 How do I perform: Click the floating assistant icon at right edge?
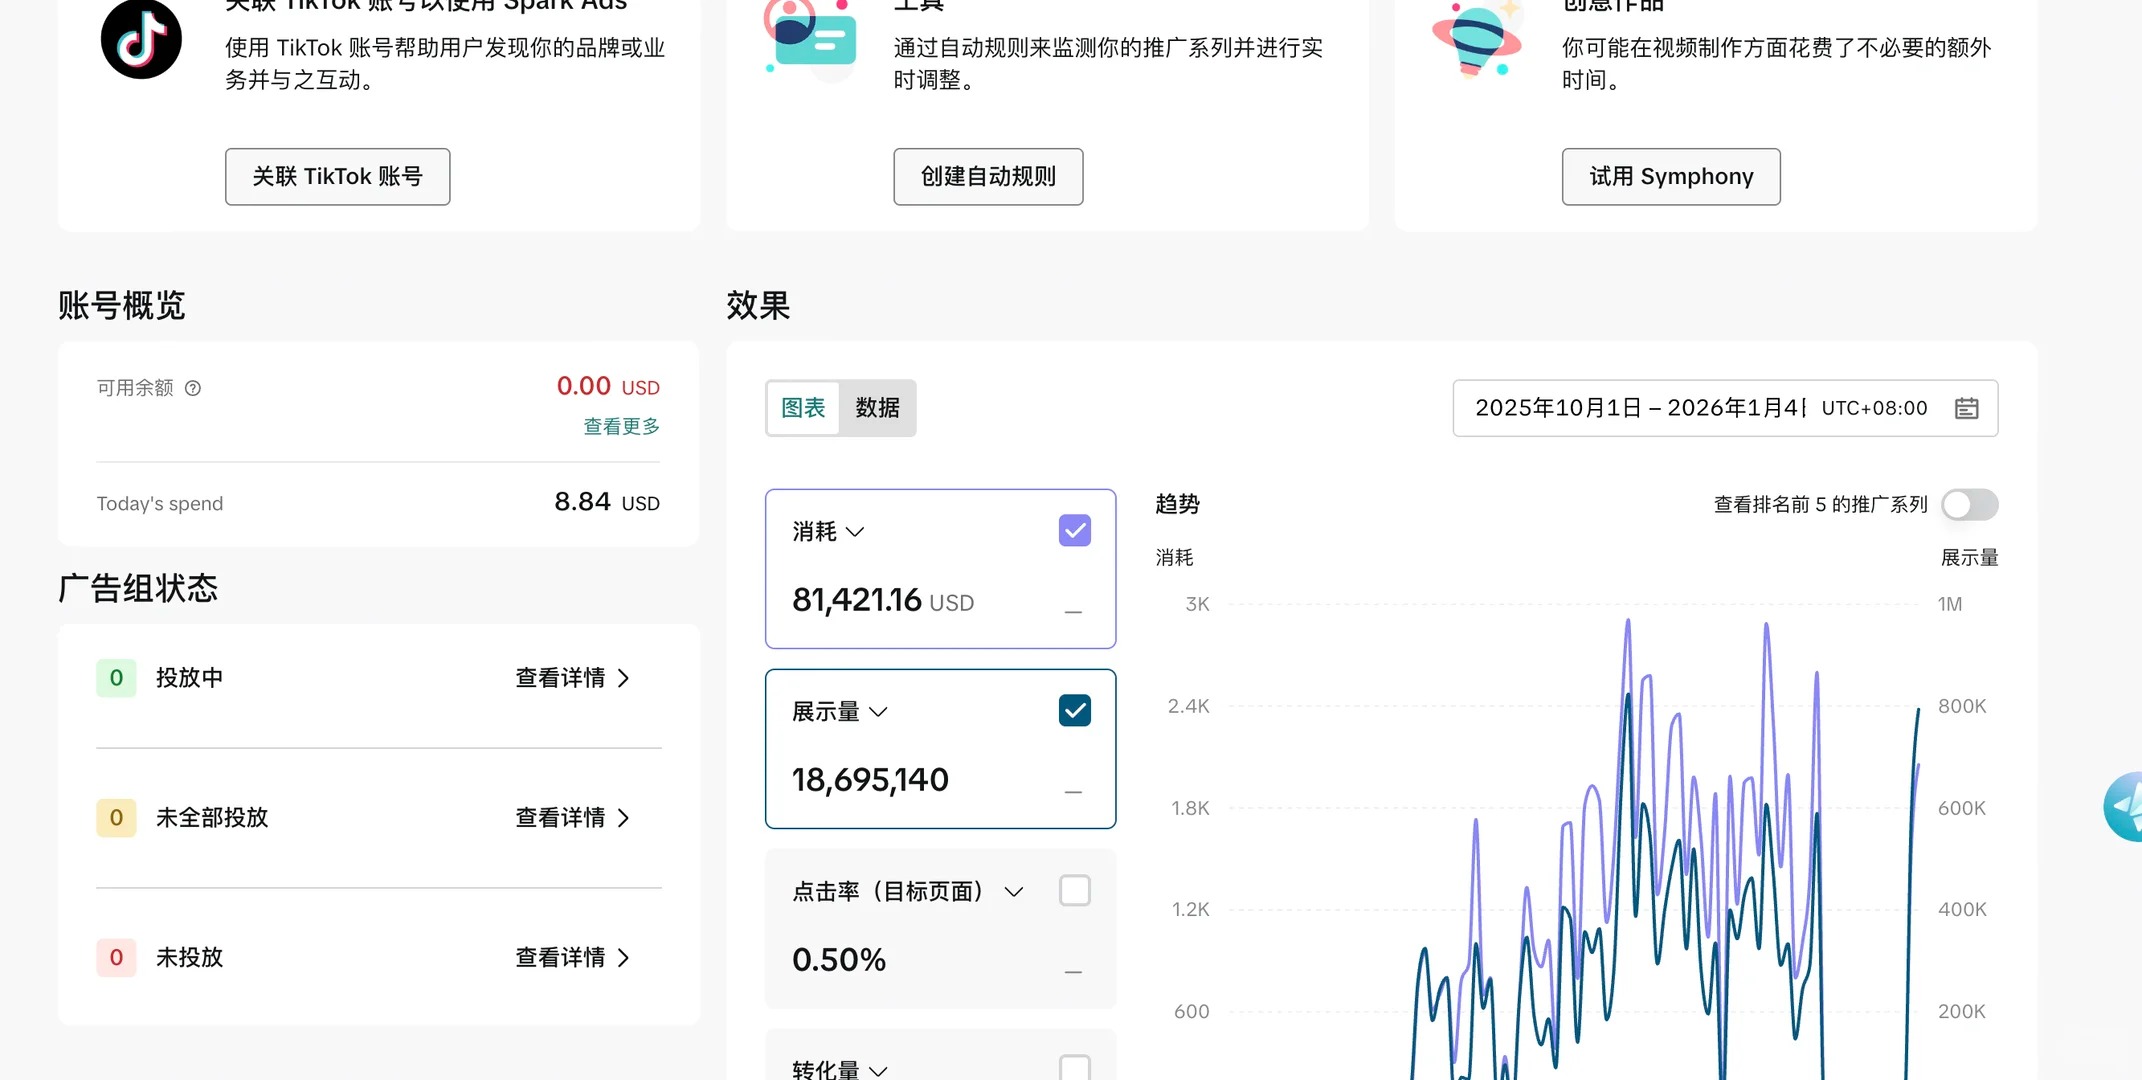click(x=2125, y=806)
